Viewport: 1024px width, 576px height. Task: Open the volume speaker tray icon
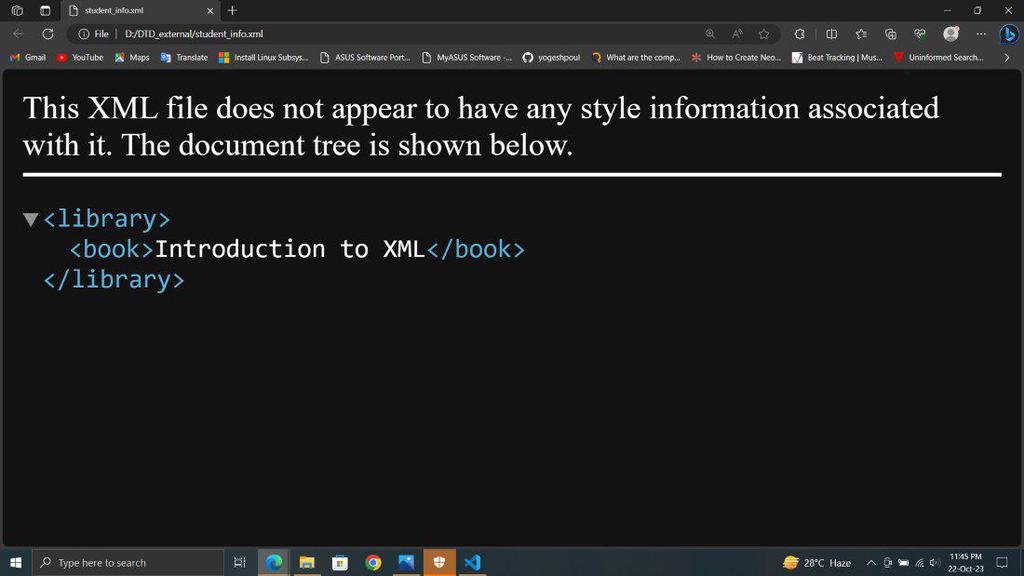(x=935, y=562)
